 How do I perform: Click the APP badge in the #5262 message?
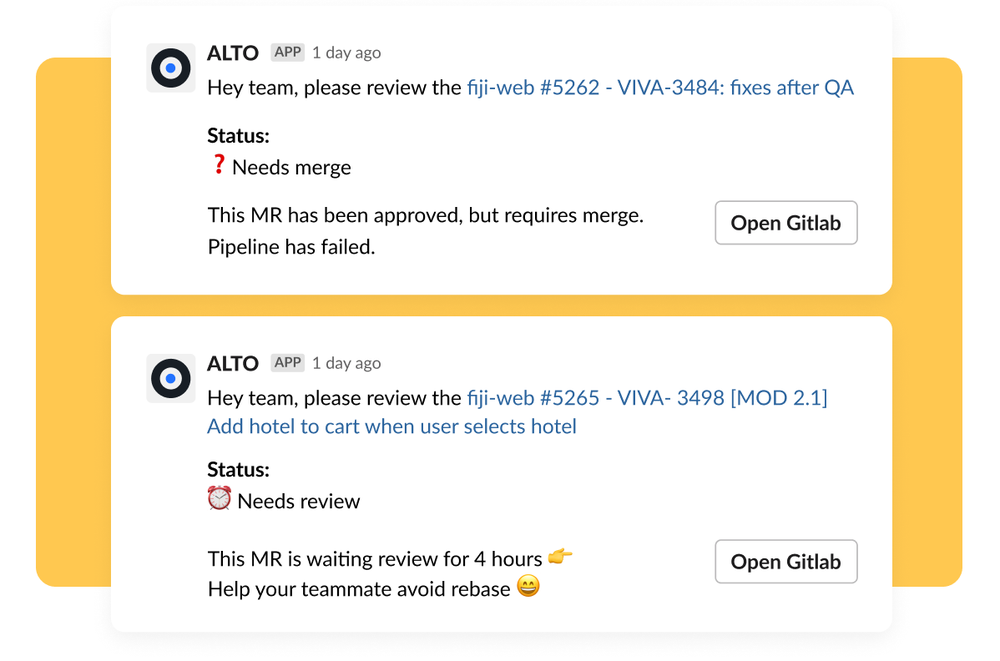(288, 52)
